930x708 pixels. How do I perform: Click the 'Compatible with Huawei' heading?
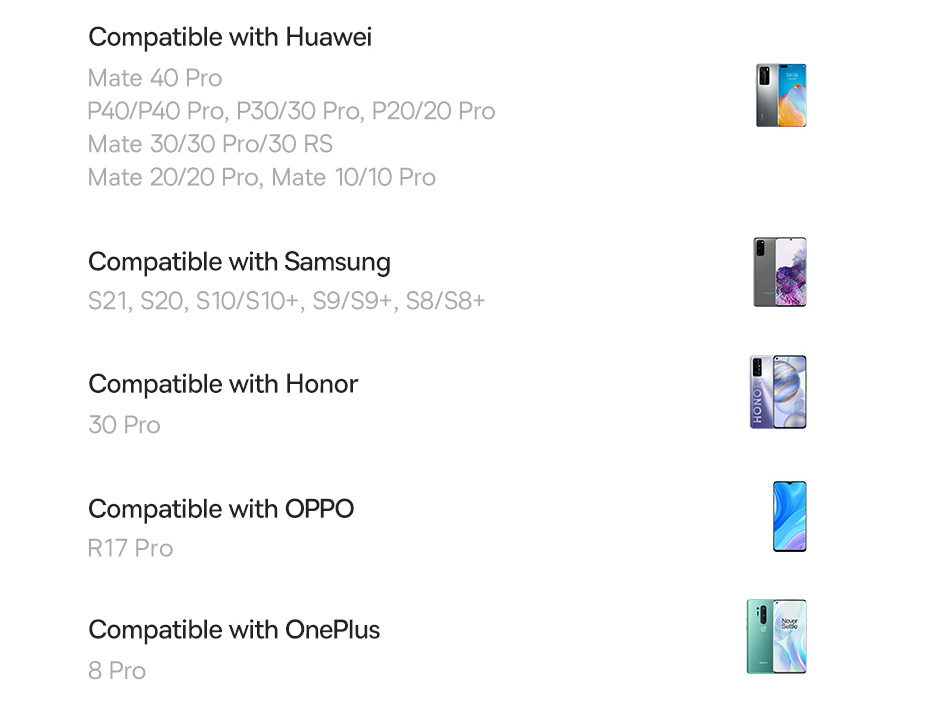(230, 37)
